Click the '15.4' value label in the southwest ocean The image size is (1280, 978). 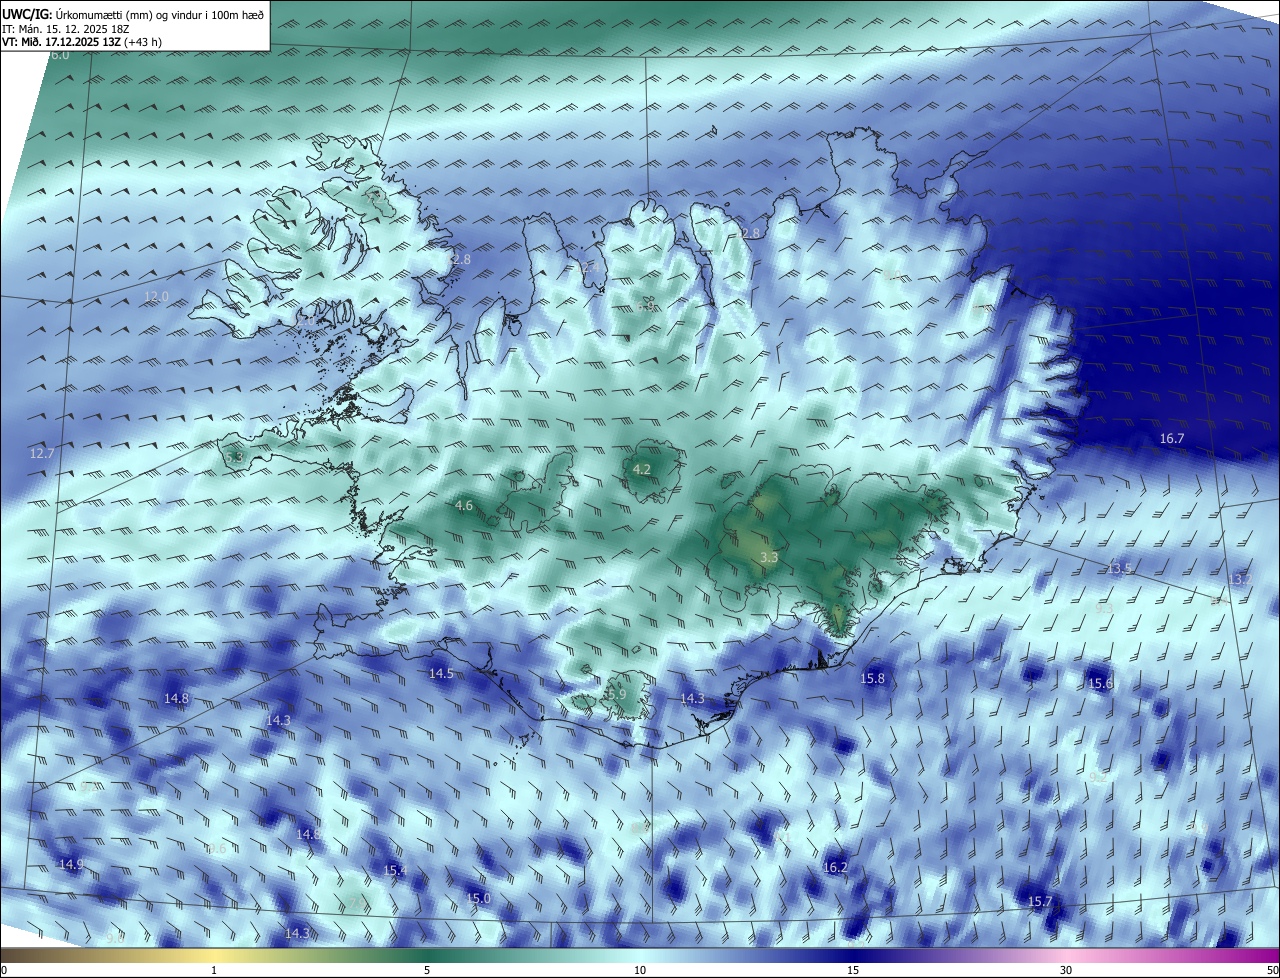click(395, 871)
